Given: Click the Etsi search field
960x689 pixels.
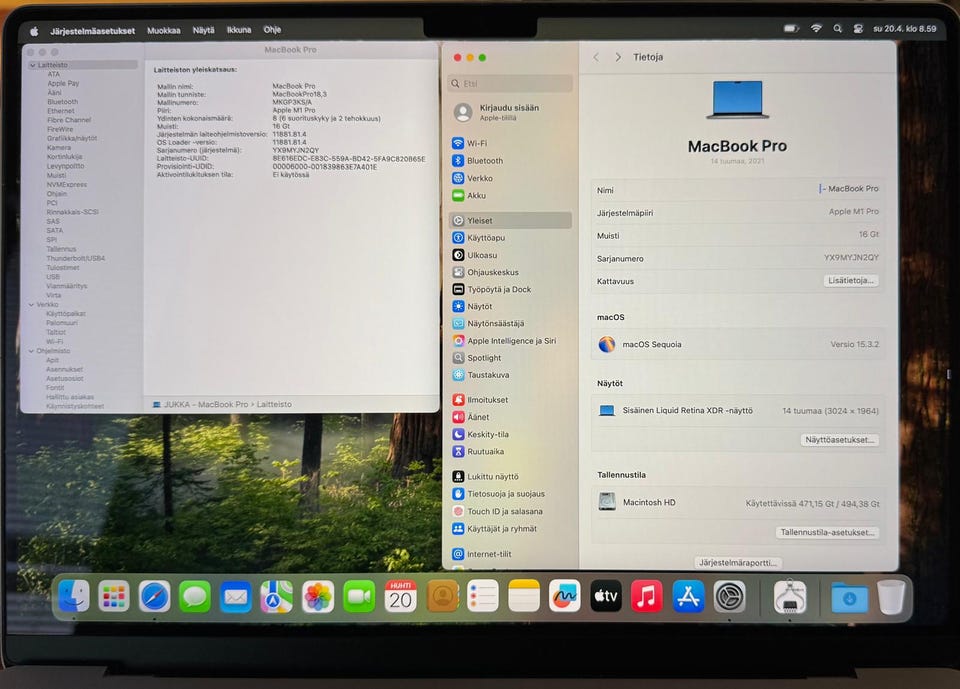Looking at the screenshot, I should [x=510, y=83].
